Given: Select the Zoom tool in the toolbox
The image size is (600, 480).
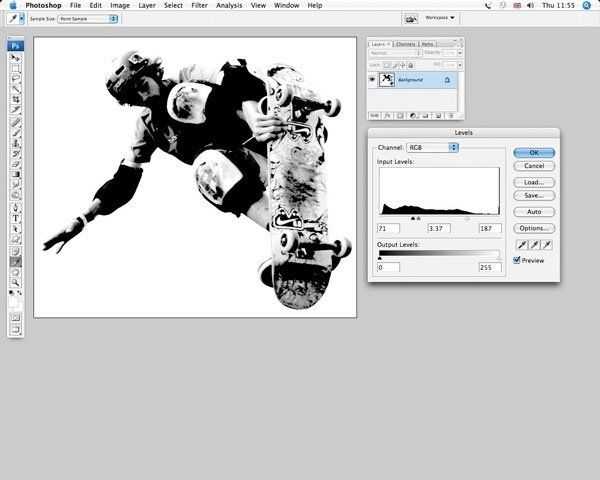Looking at the screenshot, I should click(16, 281).
